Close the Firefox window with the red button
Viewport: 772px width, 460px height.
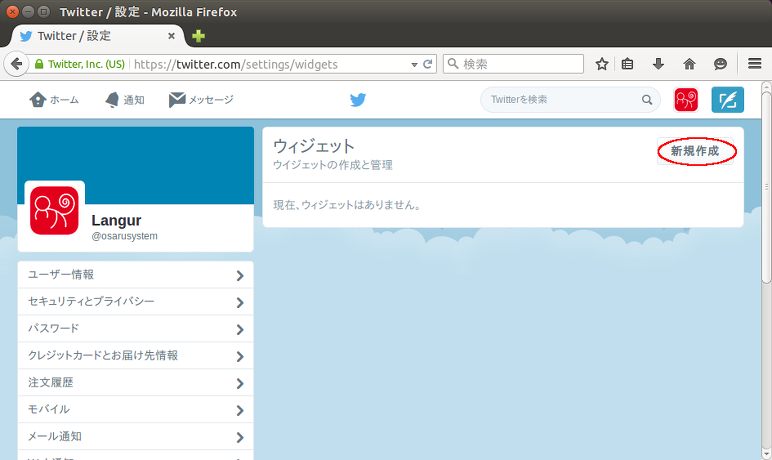tap(13, 11)
